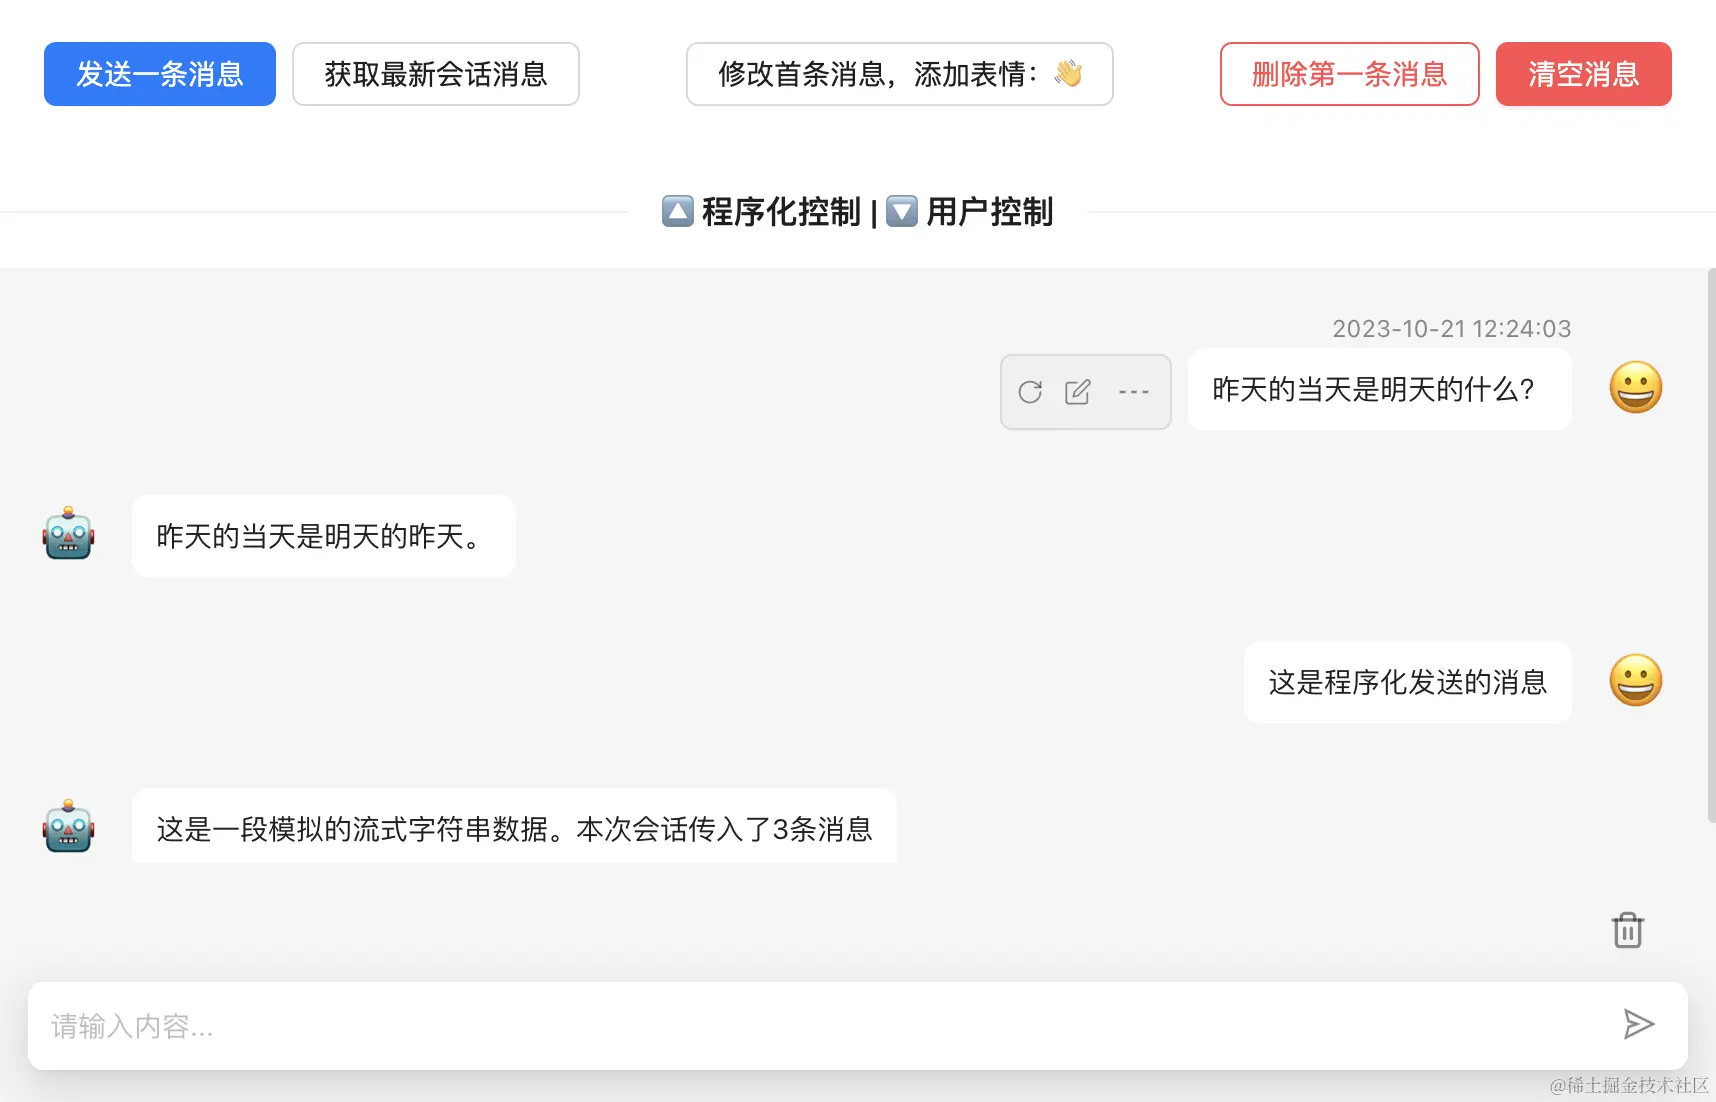Click the robot avatar beside 昨天的当天是明天的昨天。
1716x1102 pixels.
(68, 534)
